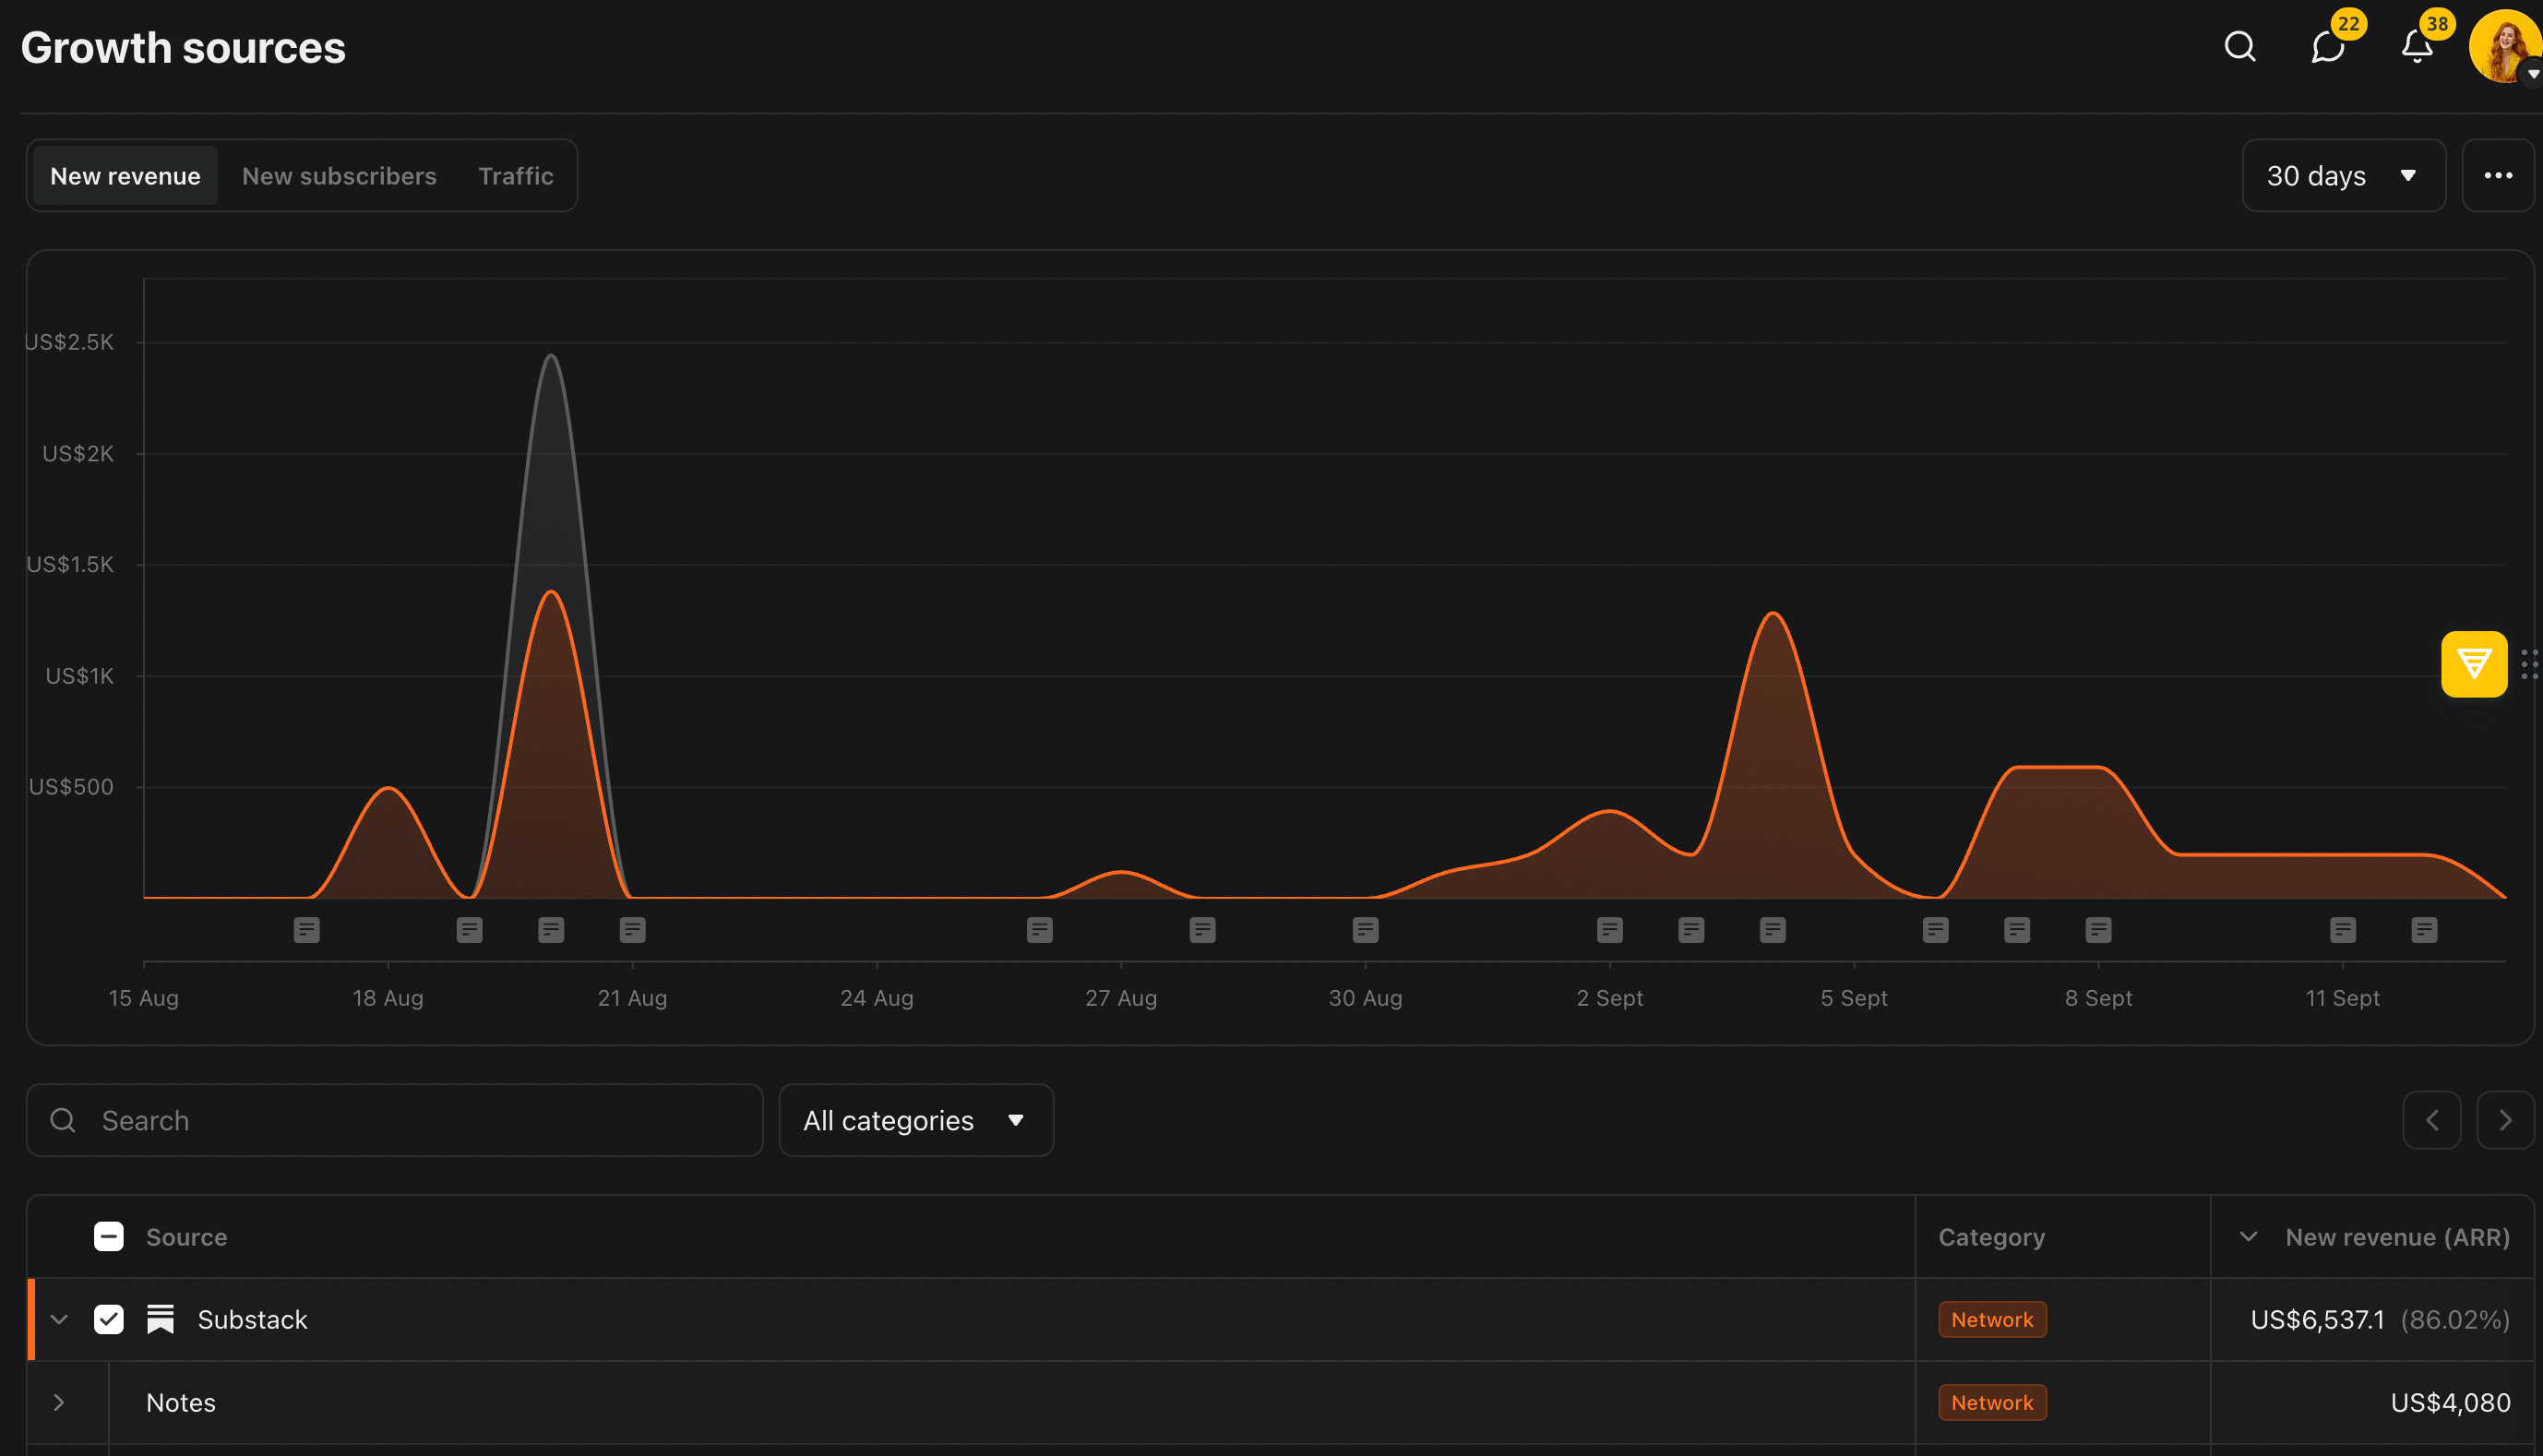Open the 30 days range dropdown
The image size is (2543, 1456).
2342,176
